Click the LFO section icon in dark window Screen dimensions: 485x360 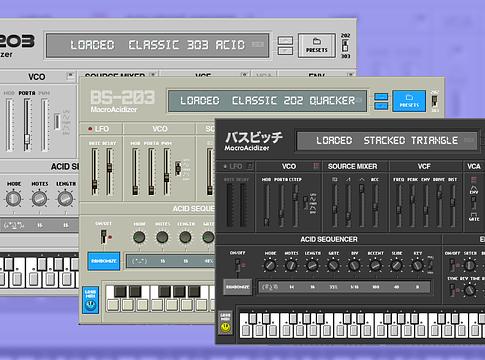pyautogui.click(x=250, y=166)
